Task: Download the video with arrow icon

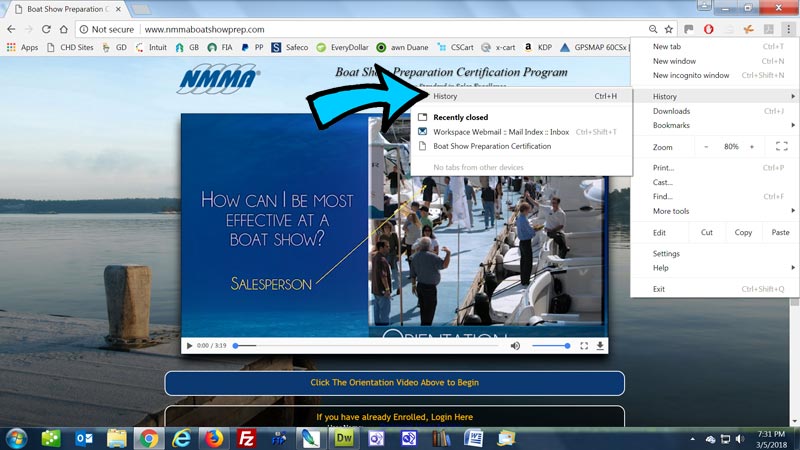Action: click(600, 345)
